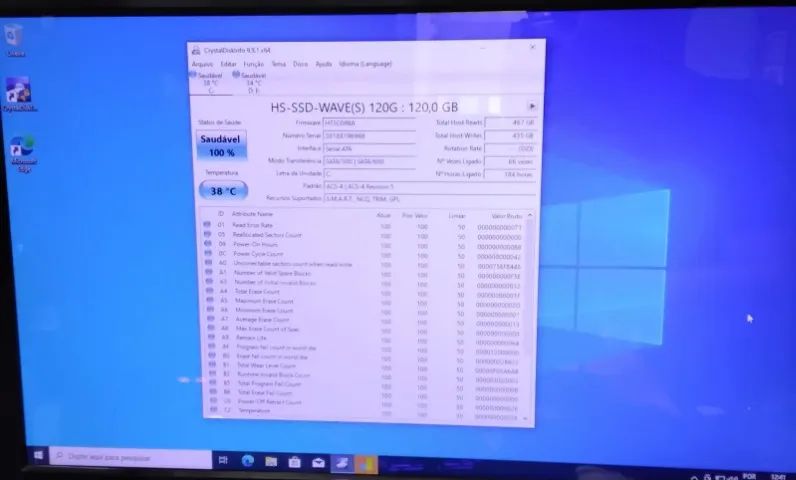Image resolution: width=796 pixels, height=480 pixels.
Task: Select the Minimum Erase Count row
Action: point(365,311)
